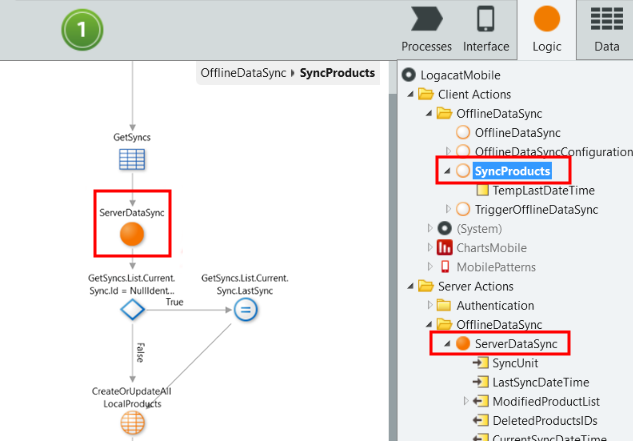Switch to the Data tab
Image resolution: width=633 pixels, height=441 pixels.
coord(606,29)
